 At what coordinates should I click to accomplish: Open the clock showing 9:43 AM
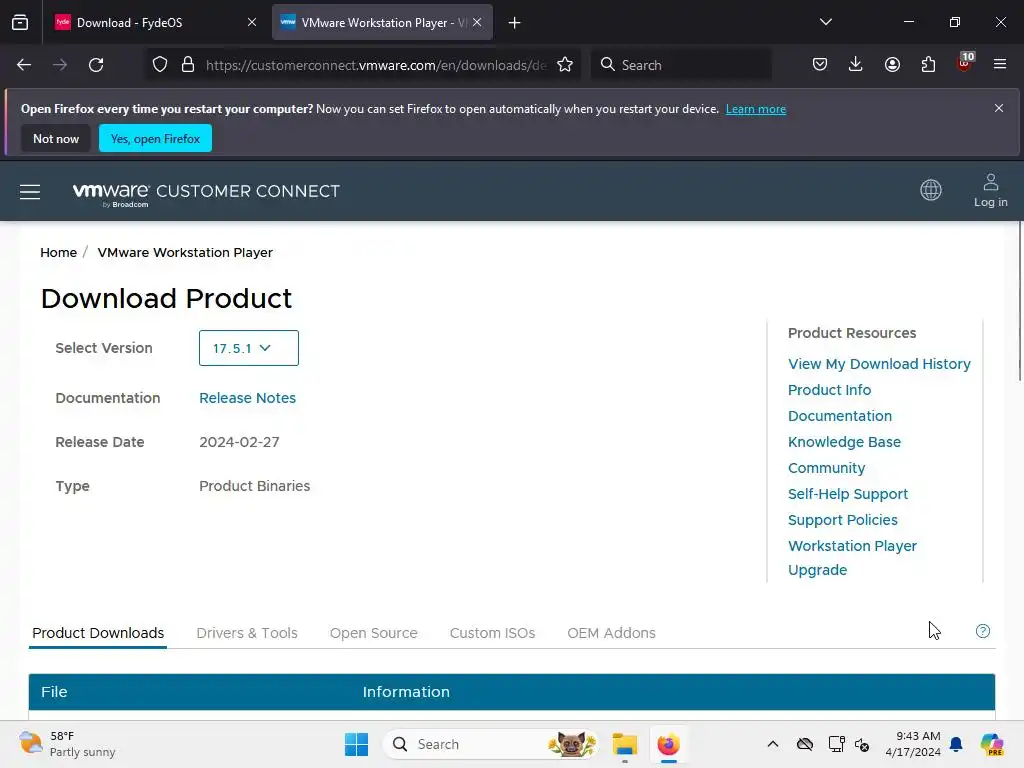click(x=913, y=744)
